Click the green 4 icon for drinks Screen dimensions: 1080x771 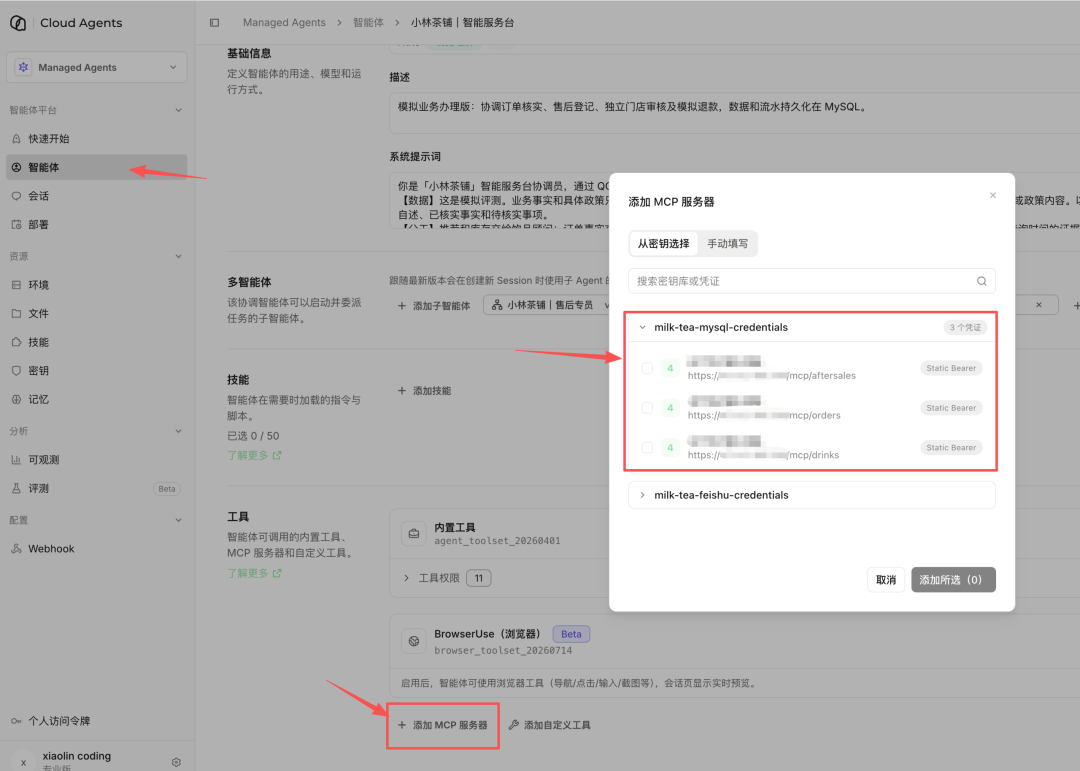[669, 448]
